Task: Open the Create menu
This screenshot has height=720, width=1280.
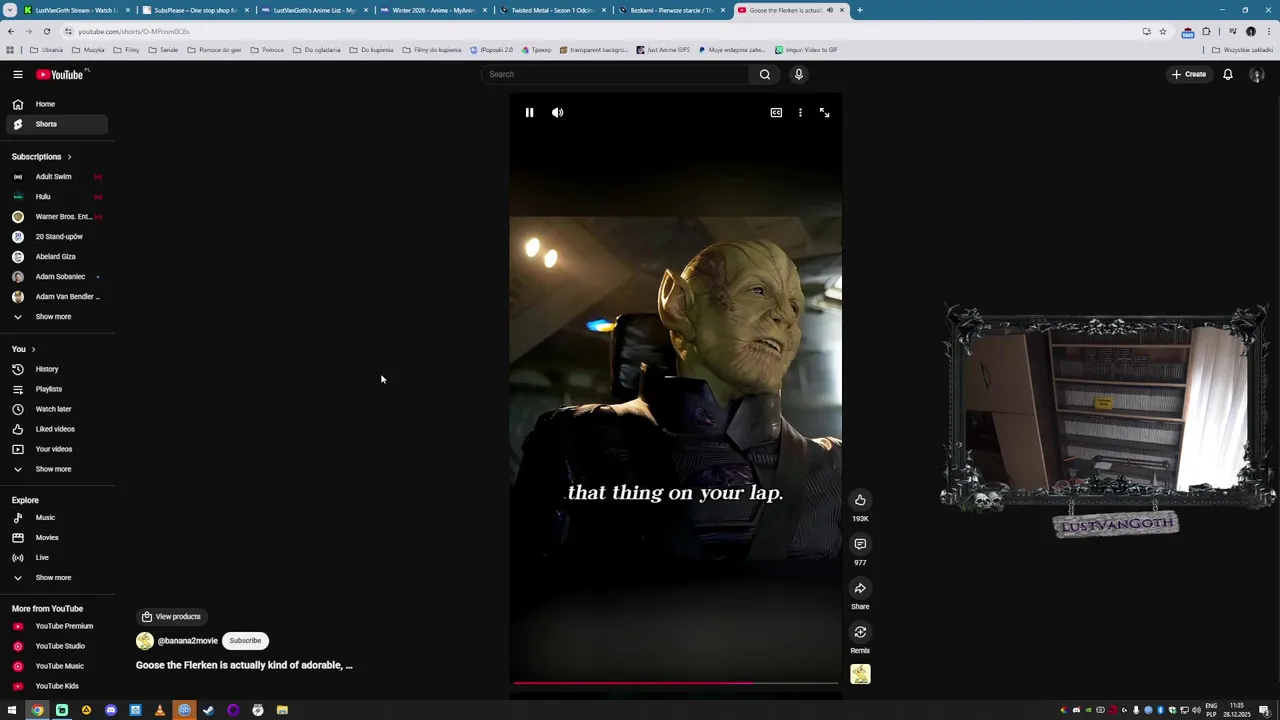Action: point(1190,74)
